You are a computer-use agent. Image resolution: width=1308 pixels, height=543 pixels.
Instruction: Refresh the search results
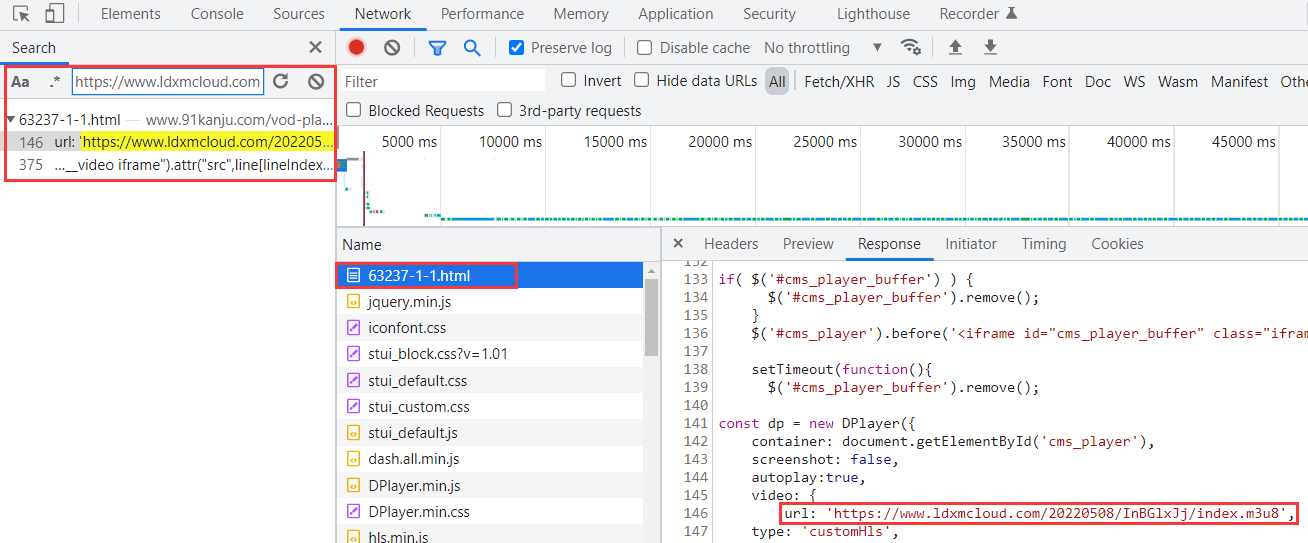point(281,81)
